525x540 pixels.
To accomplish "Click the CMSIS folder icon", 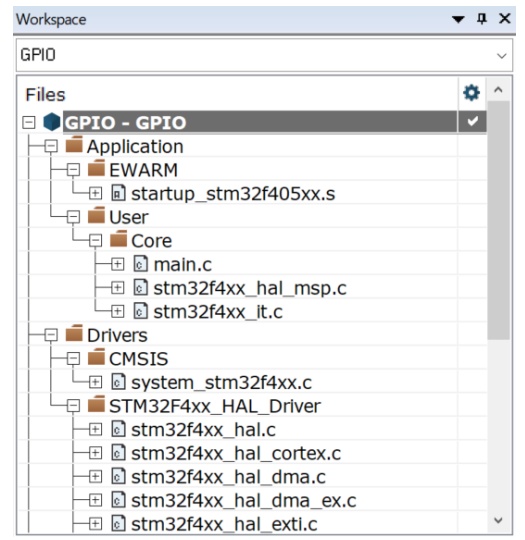I will click(x=96, y=357).
